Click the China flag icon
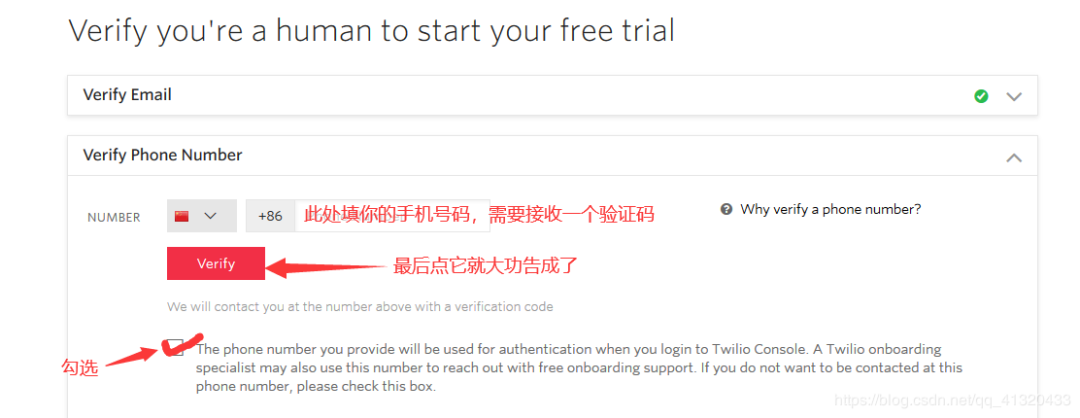The image size is (1080, 418). click(182, 216)
